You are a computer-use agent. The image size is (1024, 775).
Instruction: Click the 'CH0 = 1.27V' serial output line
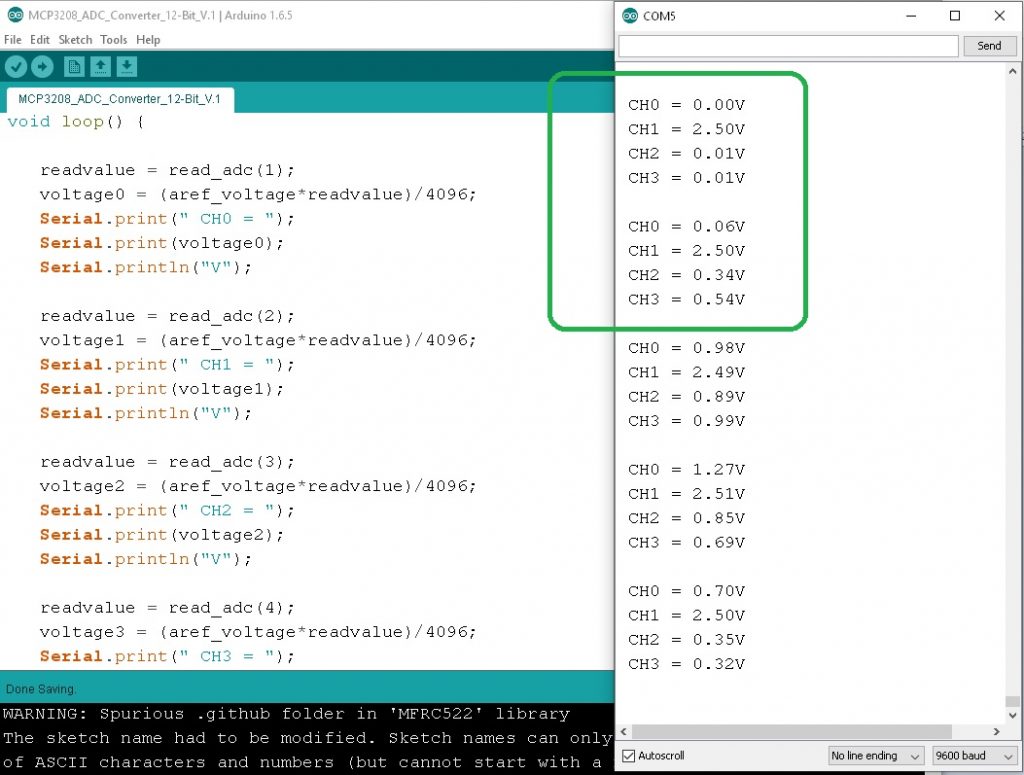(686, 470)
